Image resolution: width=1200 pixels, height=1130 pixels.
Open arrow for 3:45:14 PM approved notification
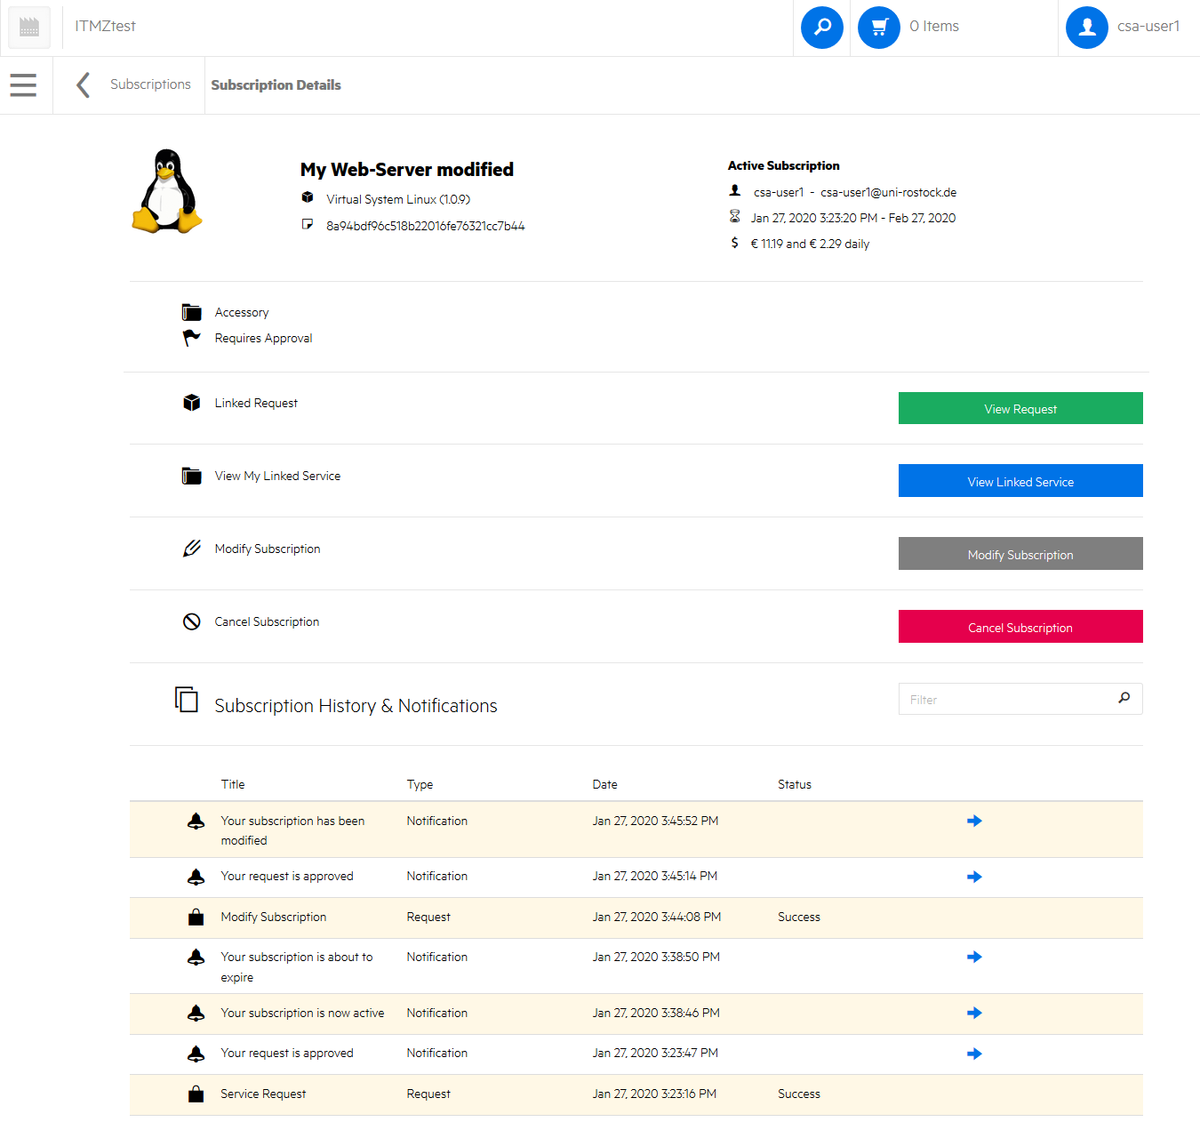pos(974,877)
